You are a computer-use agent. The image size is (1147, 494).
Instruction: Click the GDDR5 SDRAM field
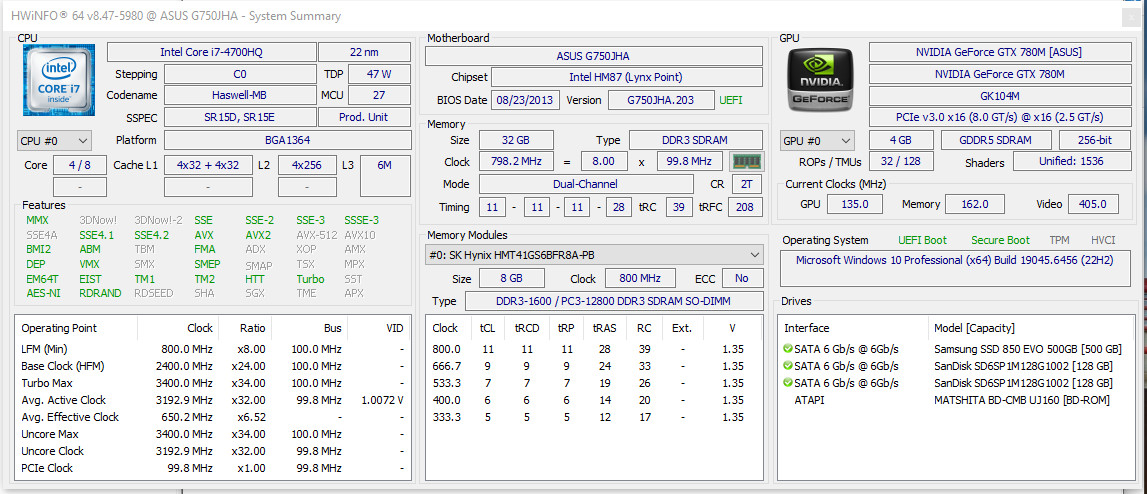[x=996, y=140]
